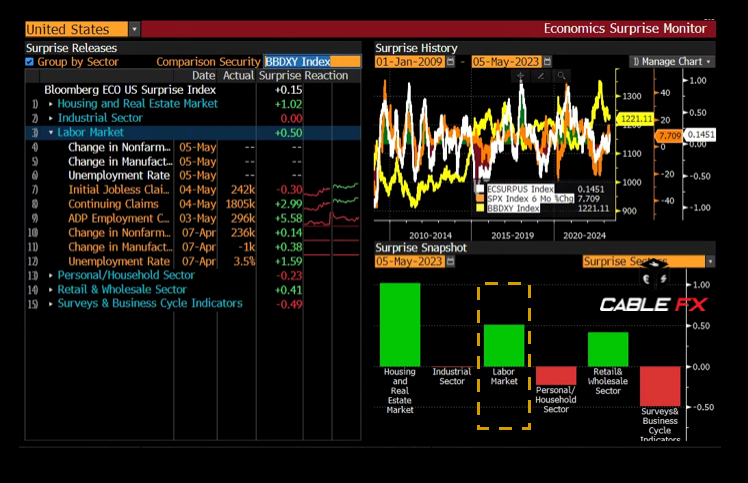Image resolution: width=748 pixels, height=483 pixels.
Task: Expand Surveys & Business Cycle Indicators row
Action: pyautogui.click(x=51, y=304)
